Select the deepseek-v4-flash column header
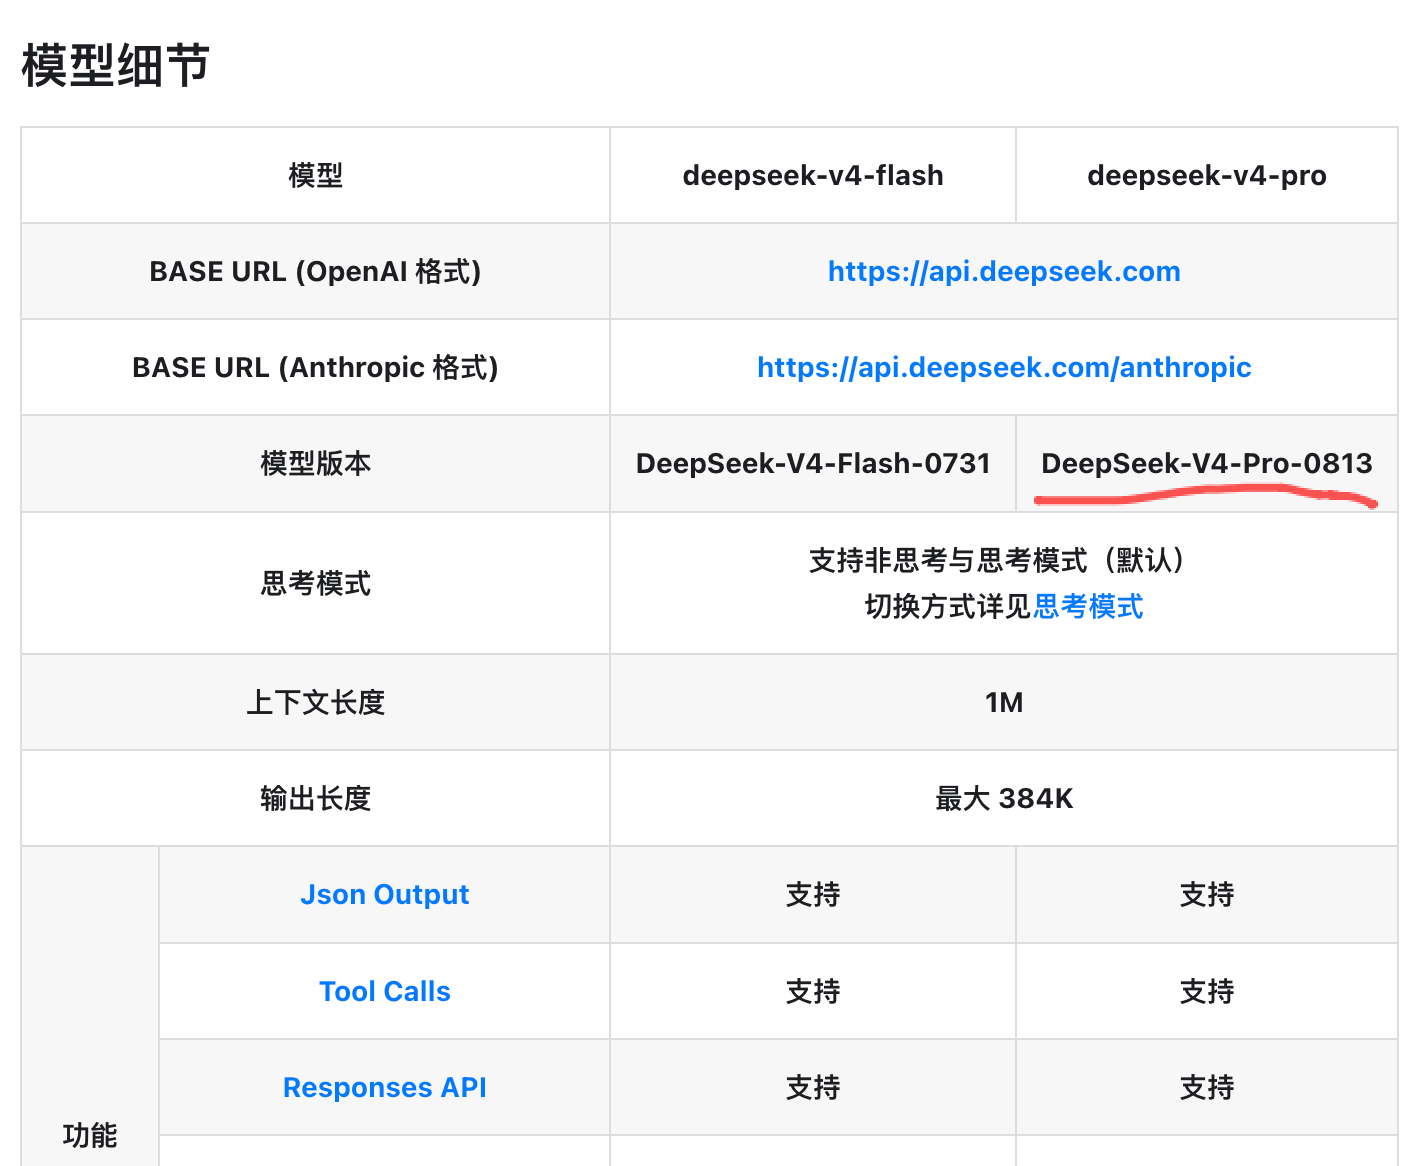Image resolution: width=1420 pixels, height=1166 pixels. (x=813, y=176)
